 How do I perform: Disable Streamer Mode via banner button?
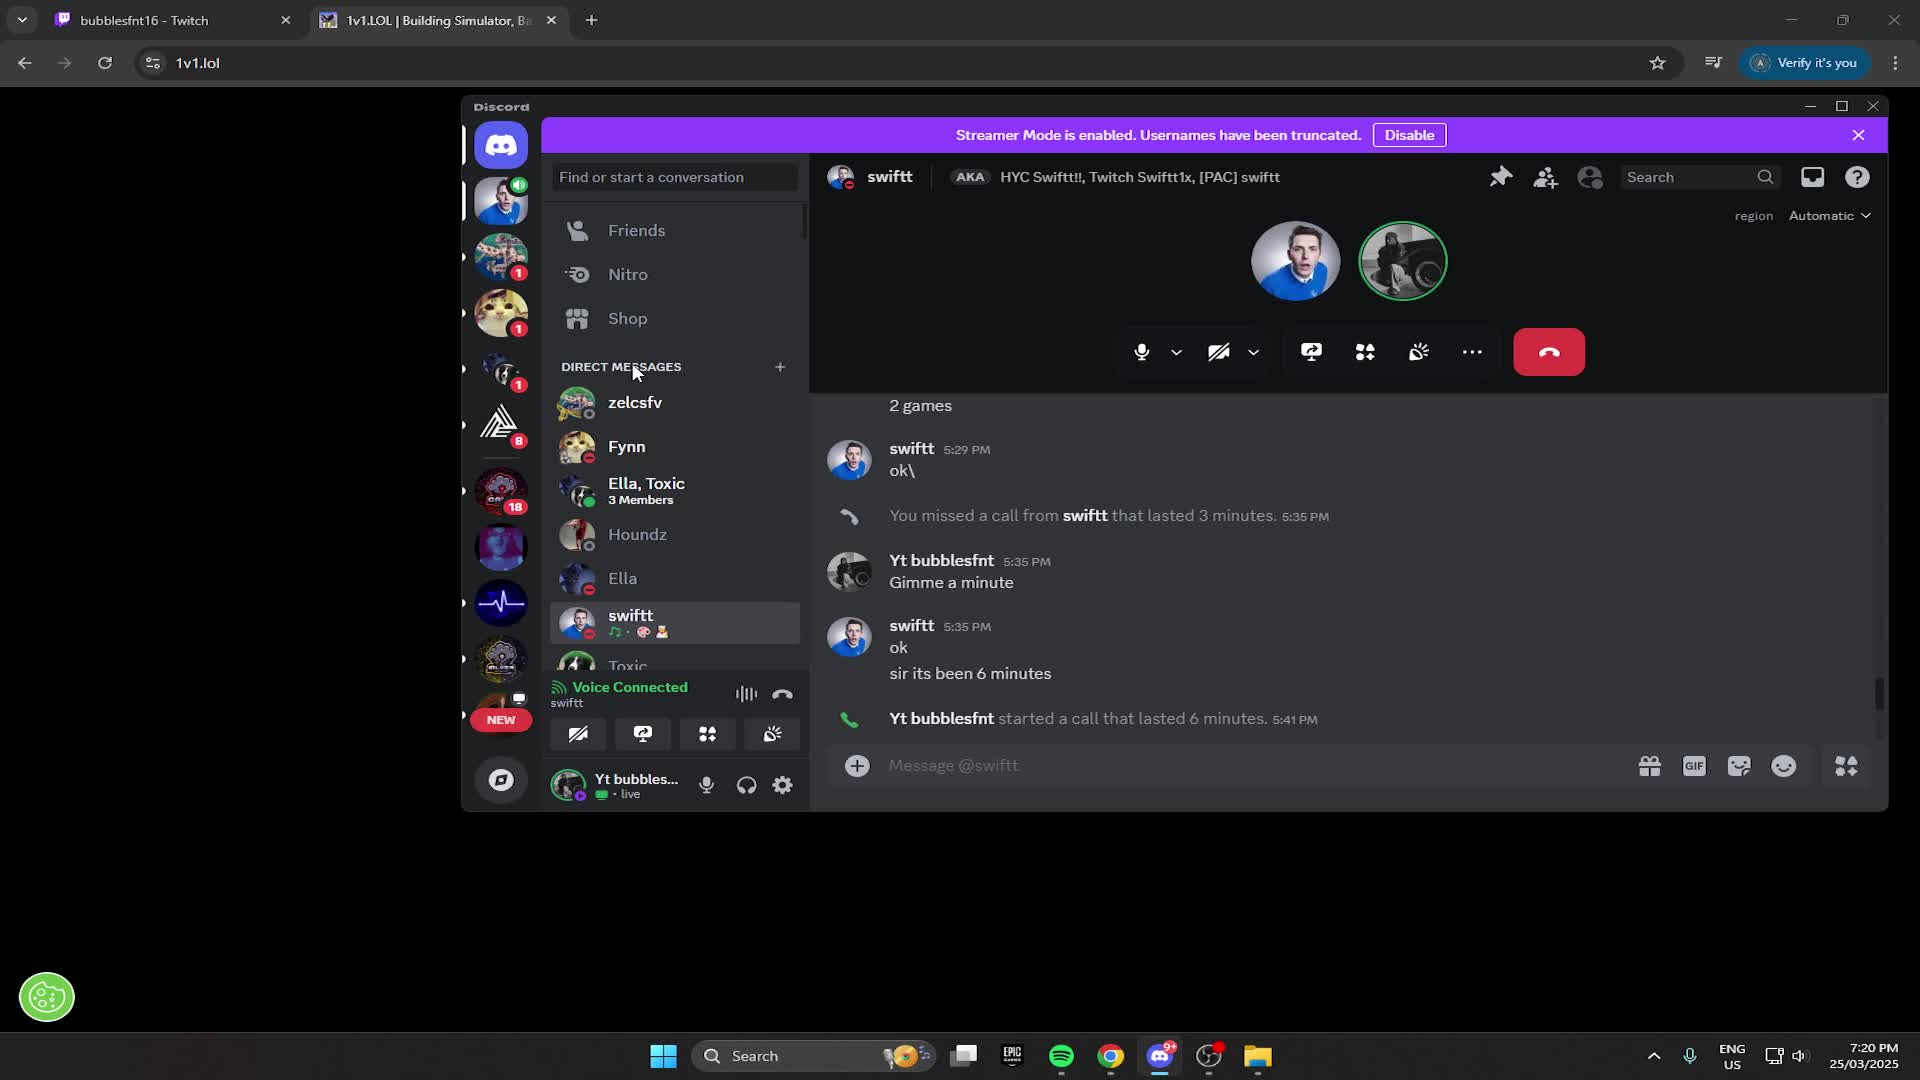tap(1409, 135)
